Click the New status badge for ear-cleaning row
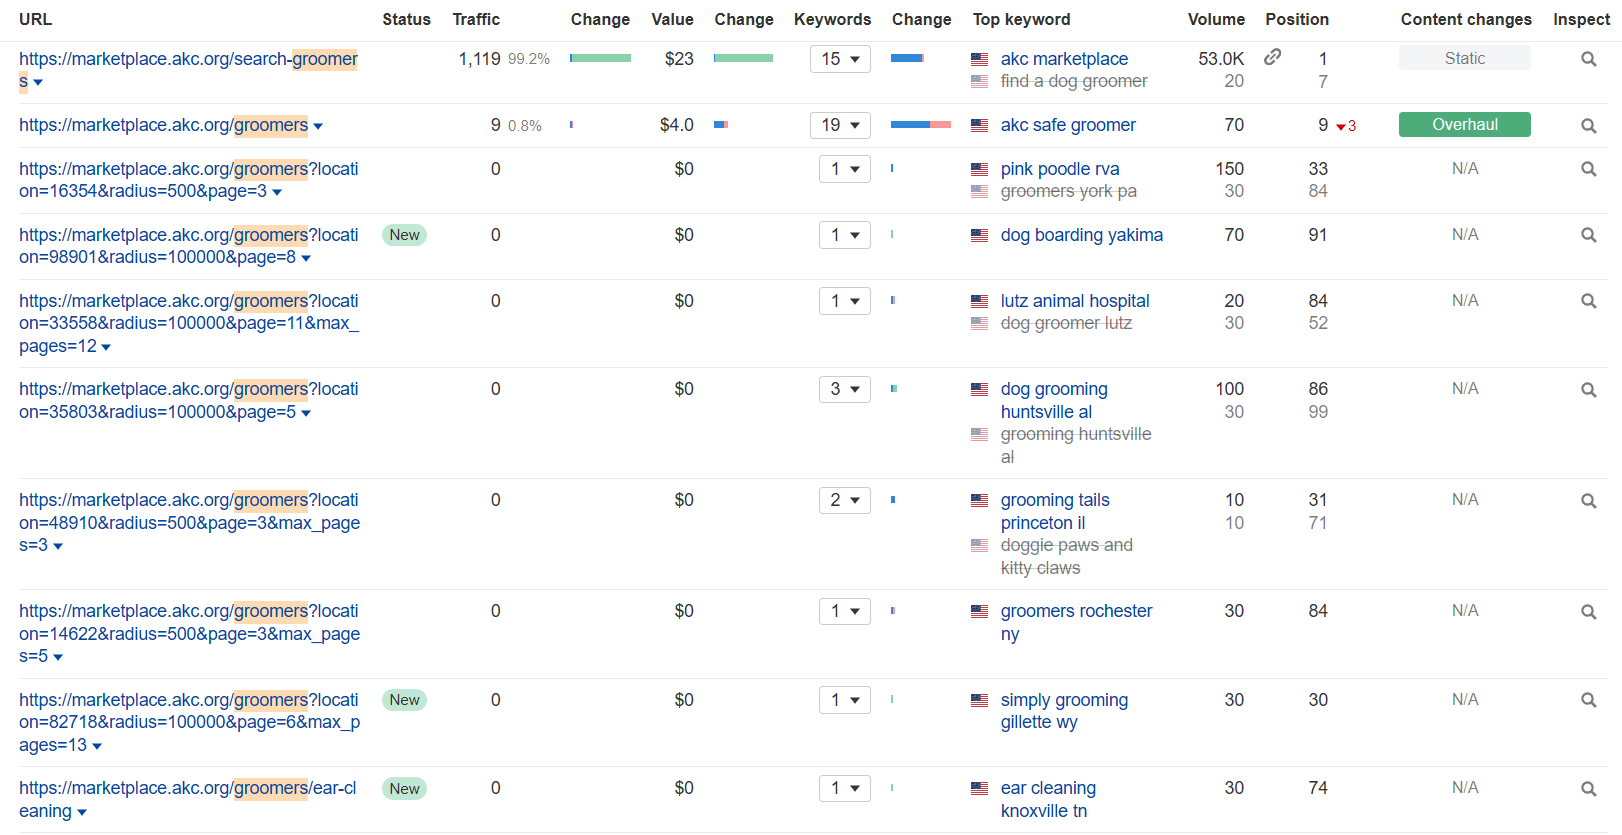The height and width of the screenshot is (835, 1622). click(x=404, y=789)
